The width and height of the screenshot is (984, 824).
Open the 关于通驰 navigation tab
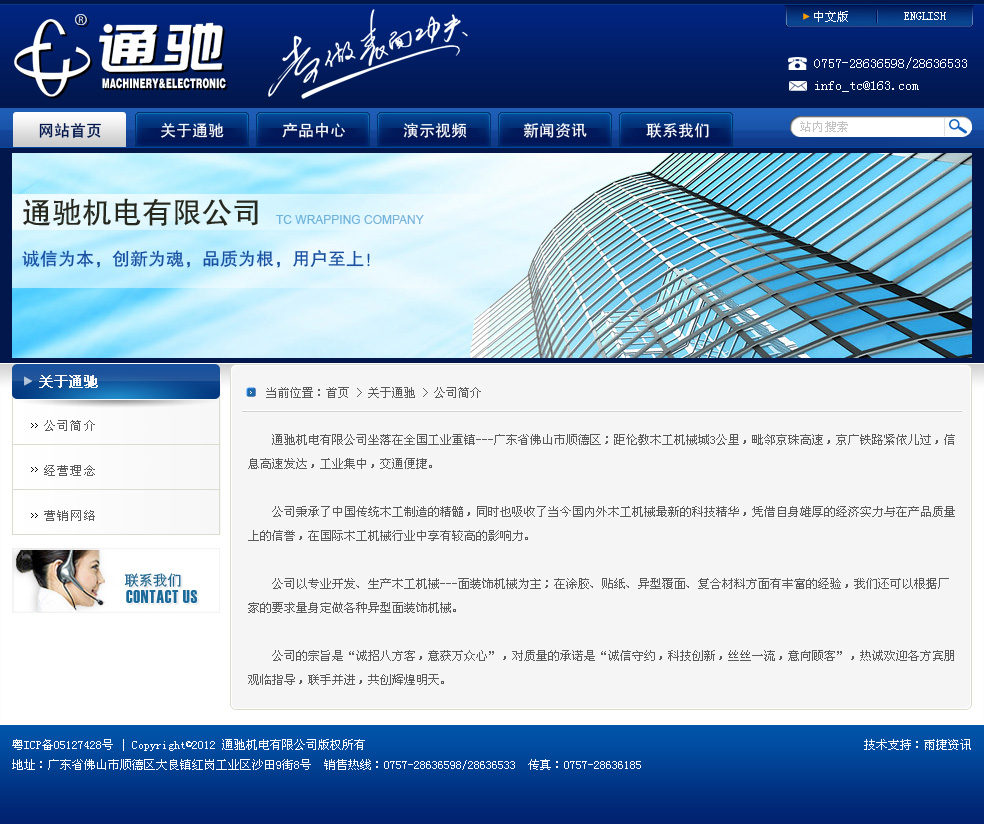point(191,130)
